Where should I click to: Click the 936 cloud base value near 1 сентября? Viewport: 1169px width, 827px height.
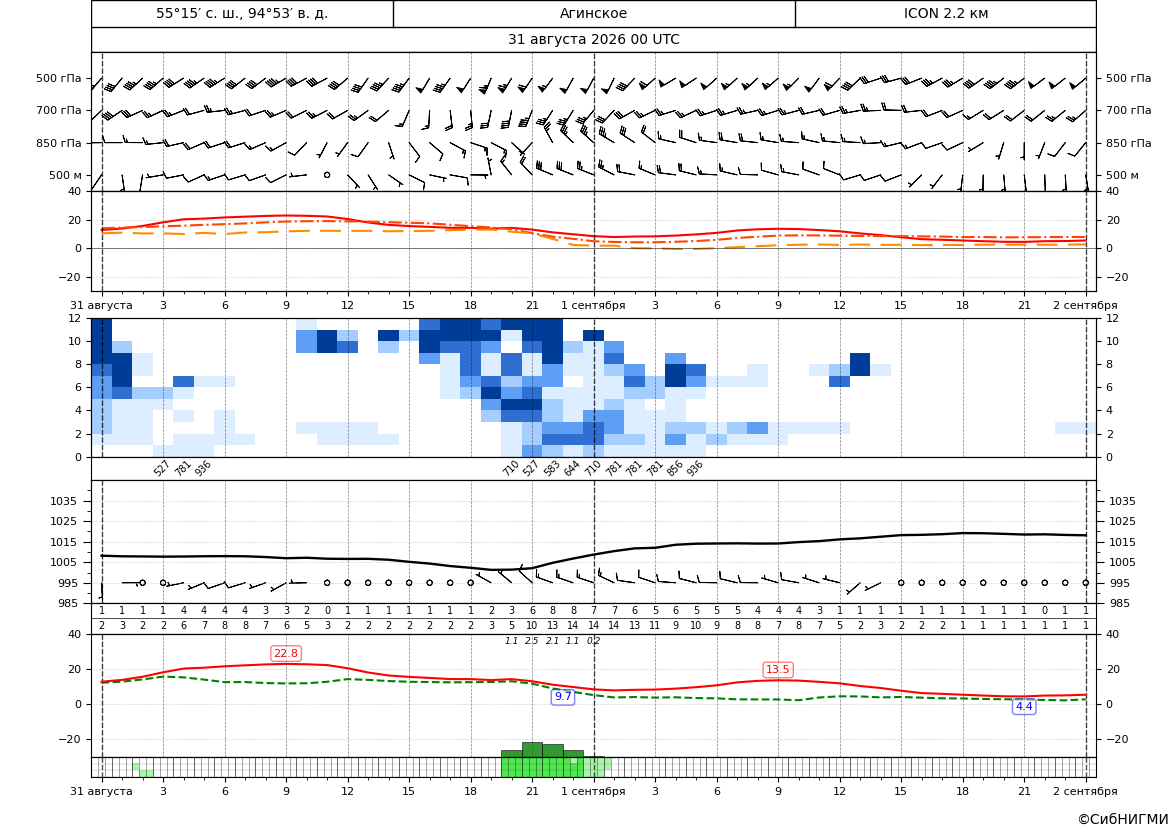(x=694, y=468)
